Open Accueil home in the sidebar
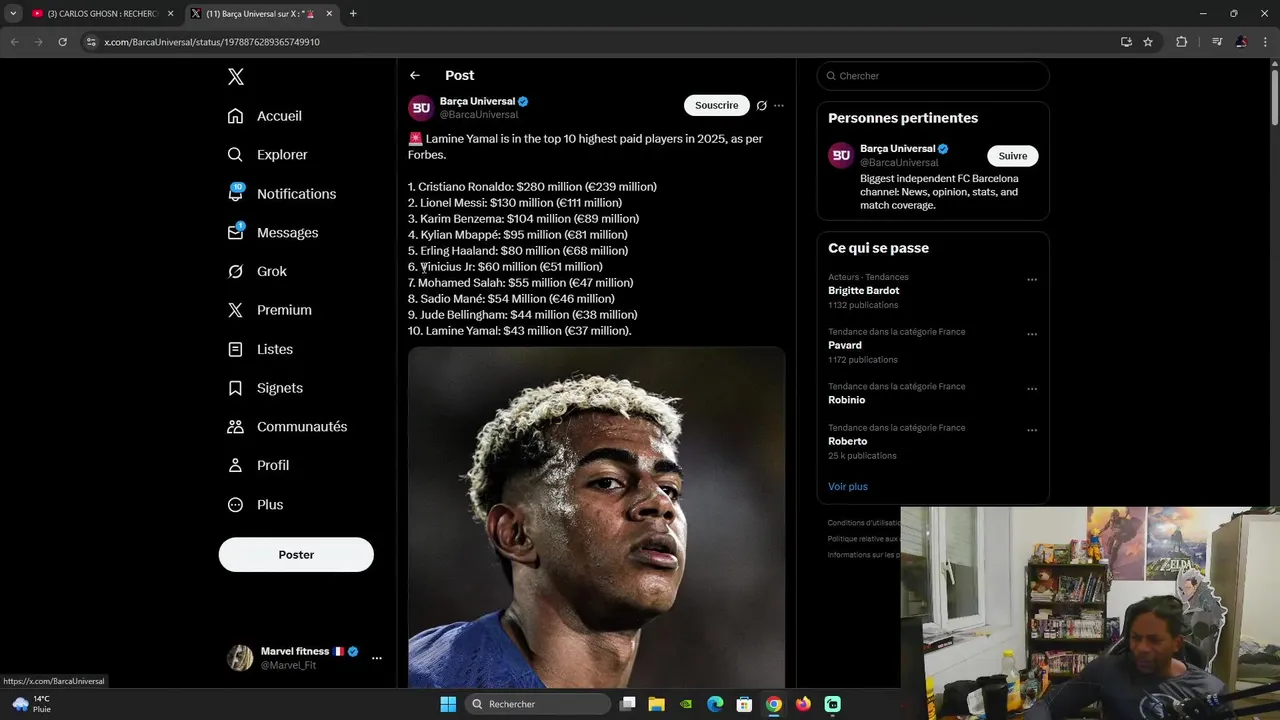Image resolution: width=1280 pixels, height=720 pixels. [265, 116]
